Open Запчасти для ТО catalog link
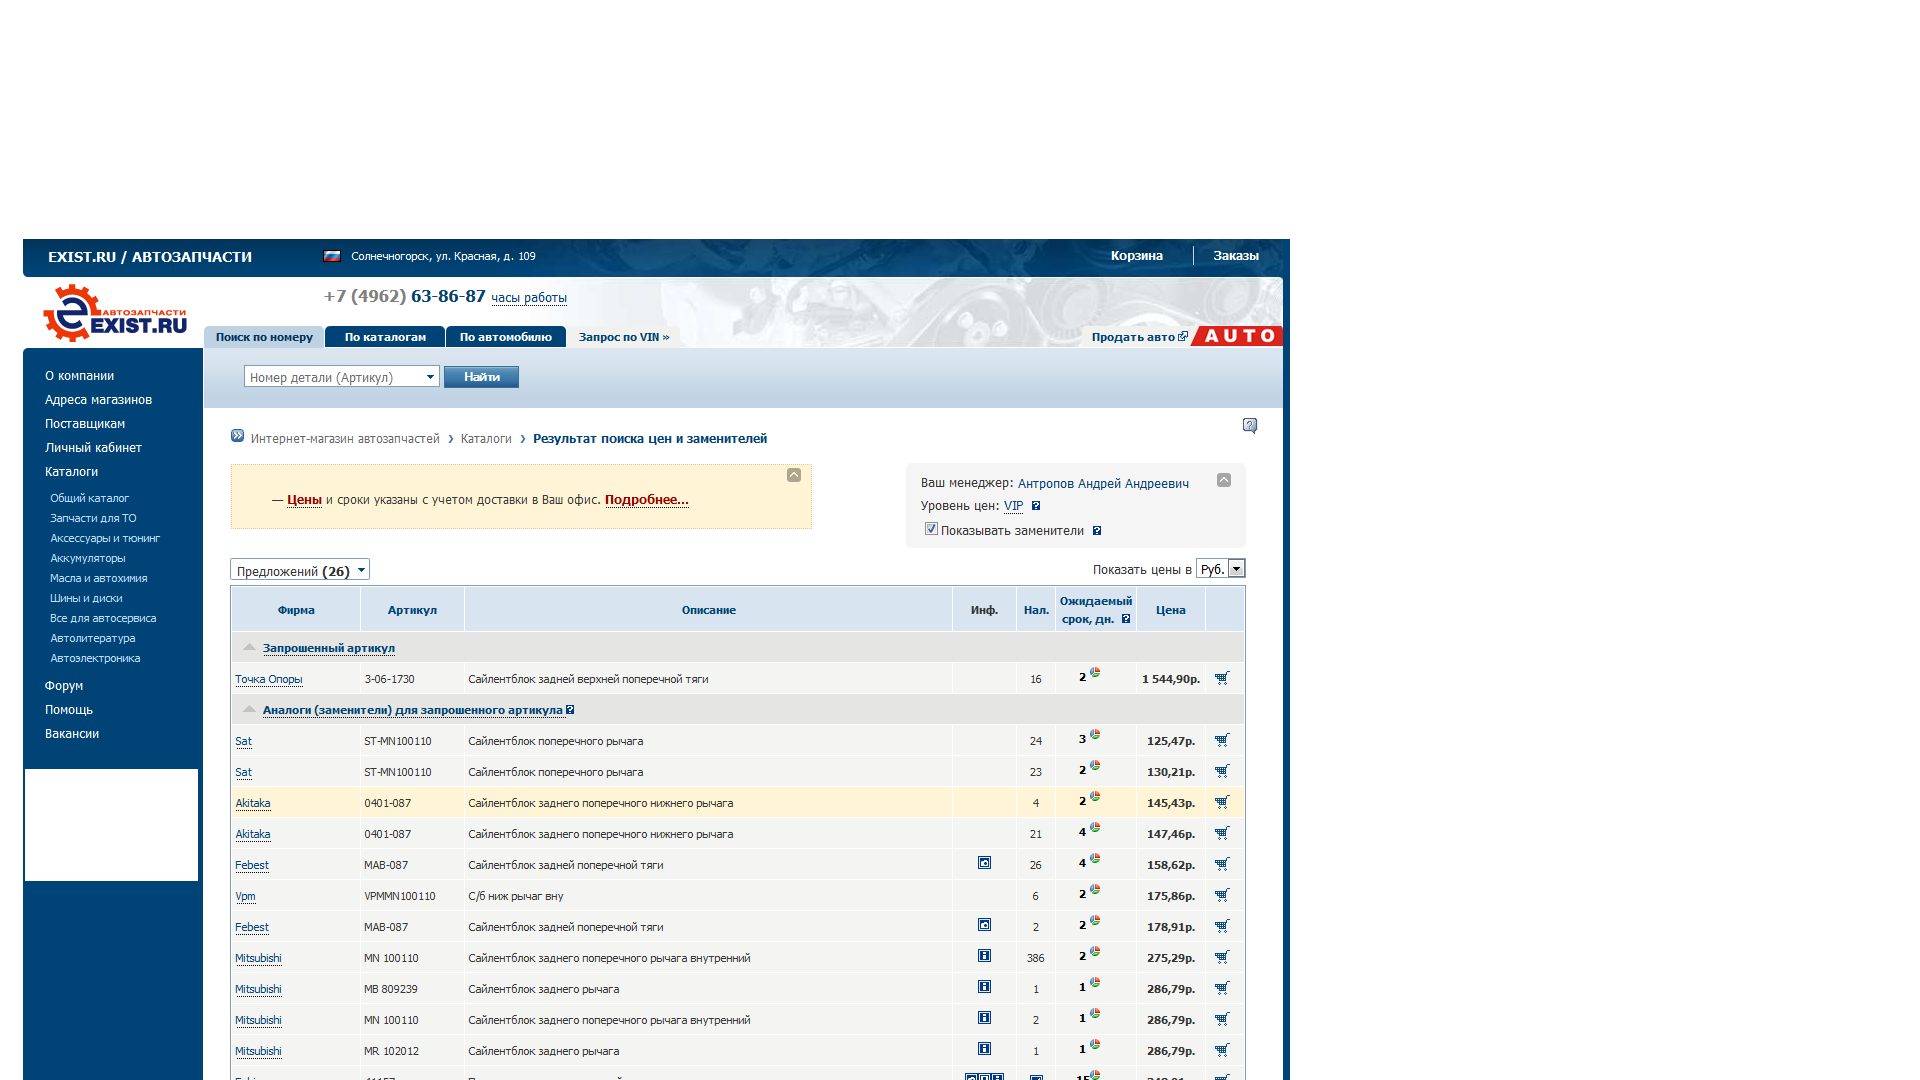The width and height of the screenshot is (1920, 1080). 93,518
